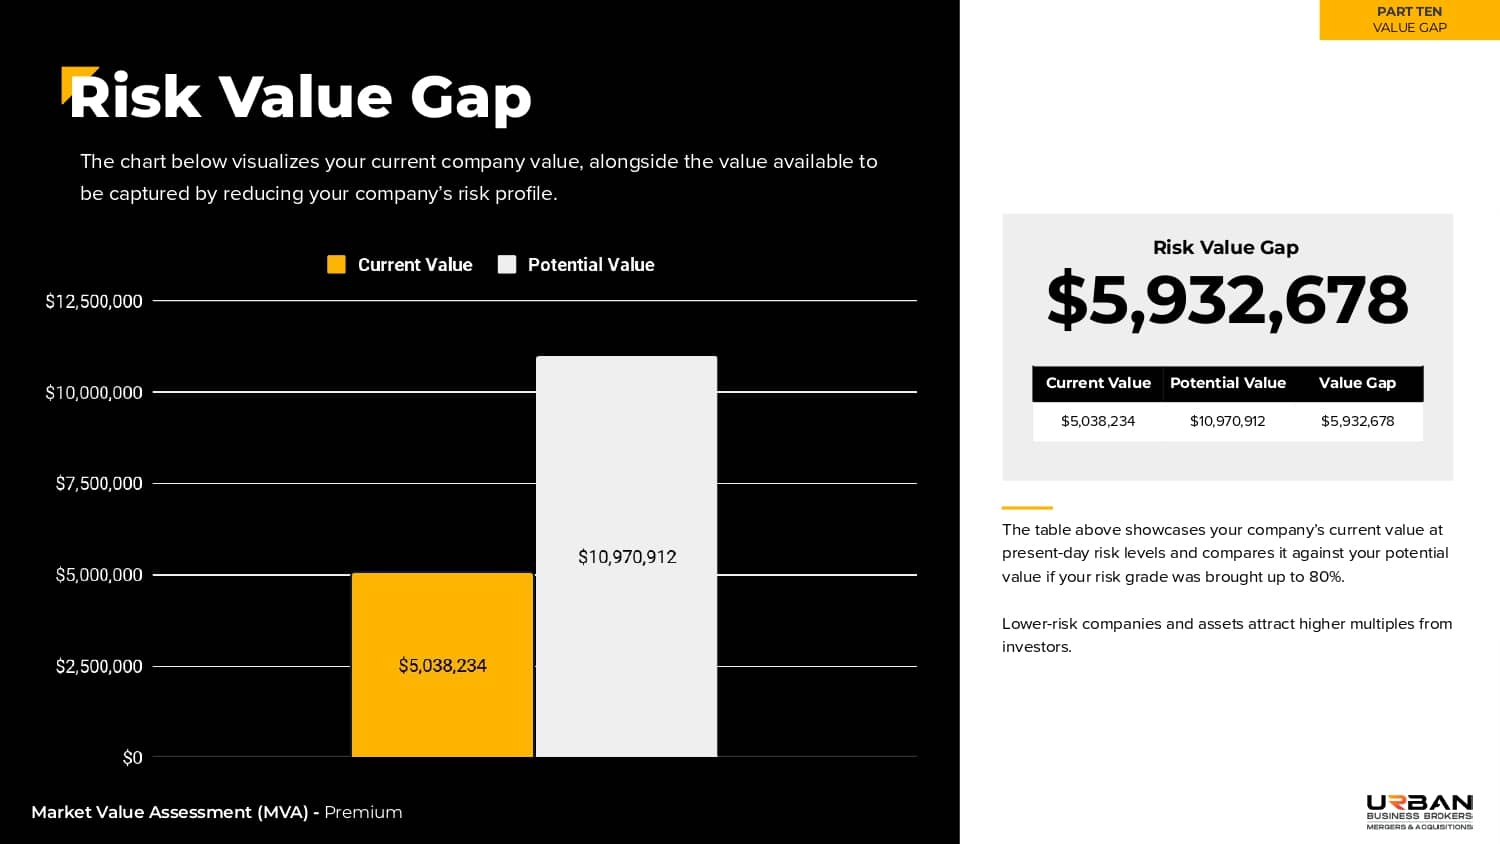1500x844 pixels.
Task: Click the white Potential Value legend swatch
Action: pos(507,264)
